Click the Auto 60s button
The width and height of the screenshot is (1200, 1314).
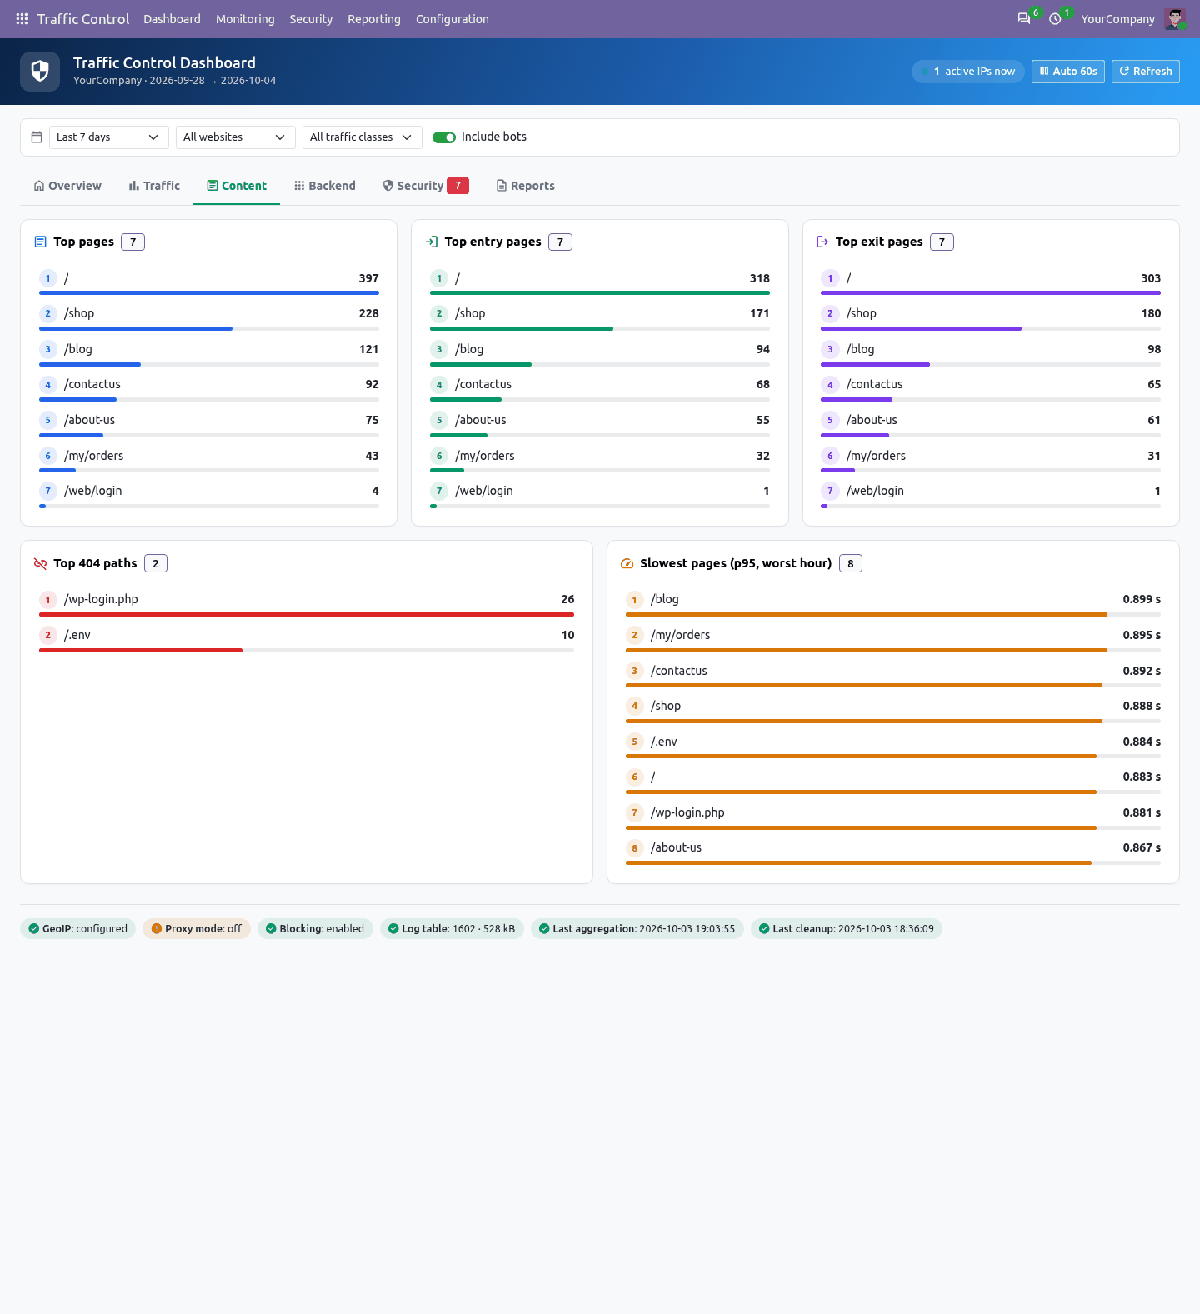click(x=1068, y=71)
